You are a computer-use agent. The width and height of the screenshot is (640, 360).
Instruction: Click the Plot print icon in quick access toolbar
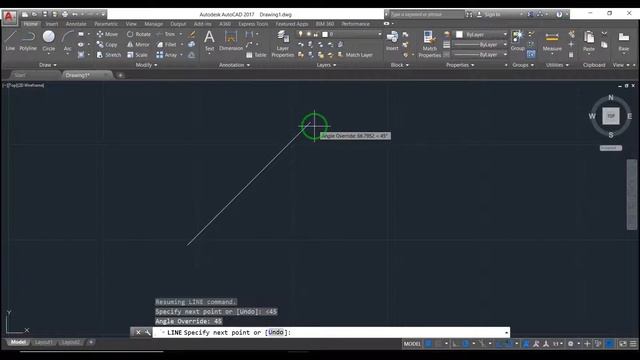click(x=65, y=14)
